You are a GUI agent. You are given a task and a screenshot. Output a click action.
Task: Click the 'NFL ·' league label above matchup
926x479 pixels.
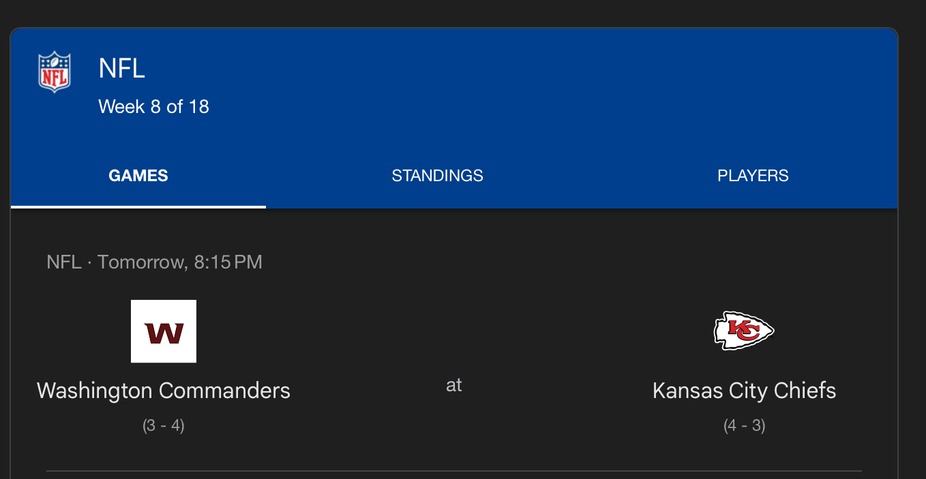tap(64, 262)
